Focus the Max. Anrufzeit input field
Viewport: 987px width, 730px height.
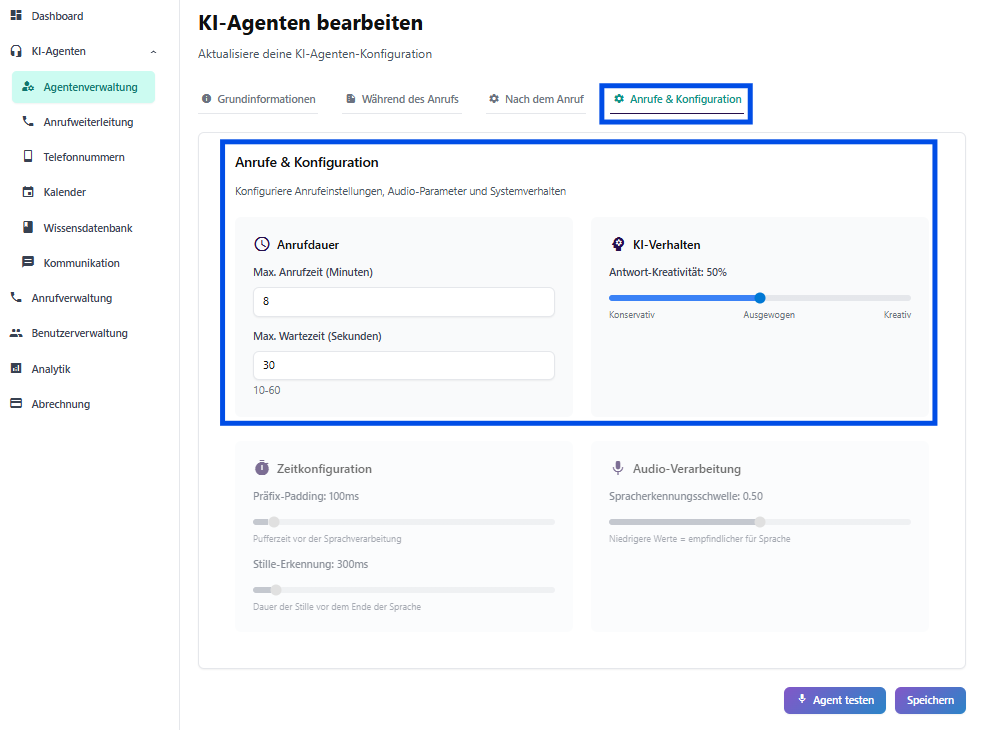pos(404,302)
